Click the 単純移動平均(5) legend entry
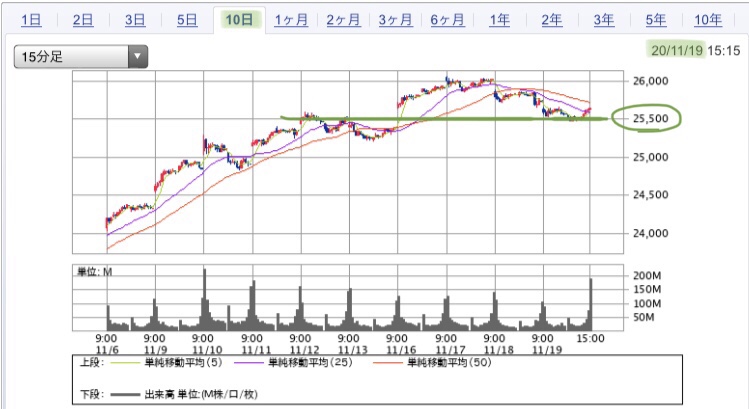Screen dimensions: 749x409 pos(183,363)
